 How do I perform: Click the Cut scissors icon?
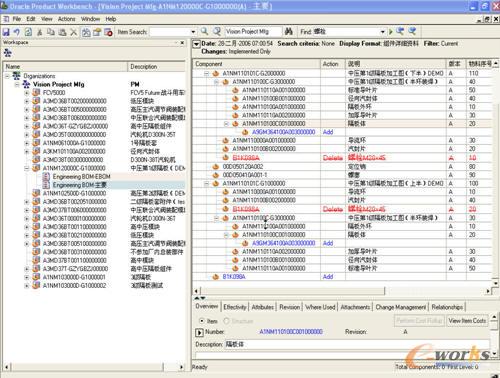(x=40, y=32)
